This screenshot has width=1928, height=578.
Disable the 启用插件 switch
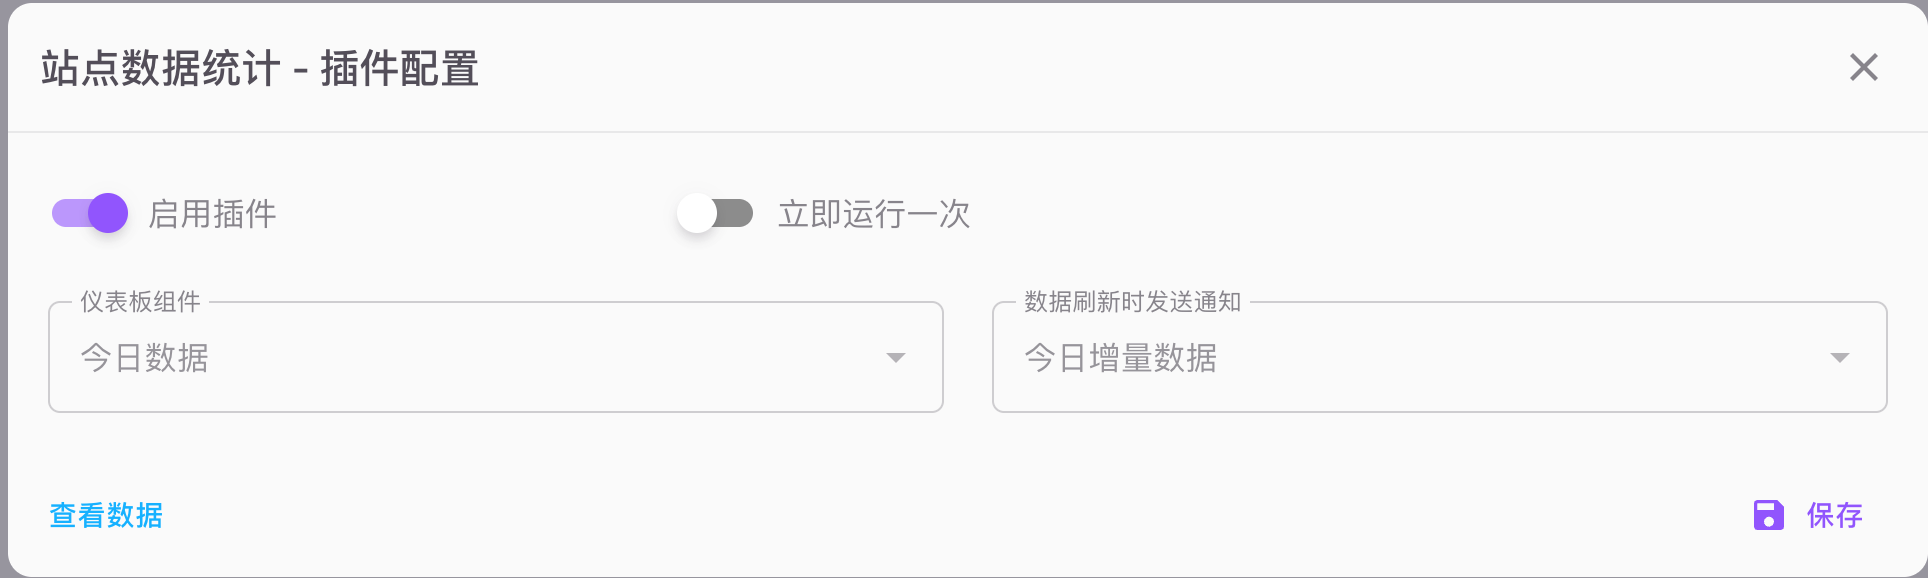tap(90, 213)
